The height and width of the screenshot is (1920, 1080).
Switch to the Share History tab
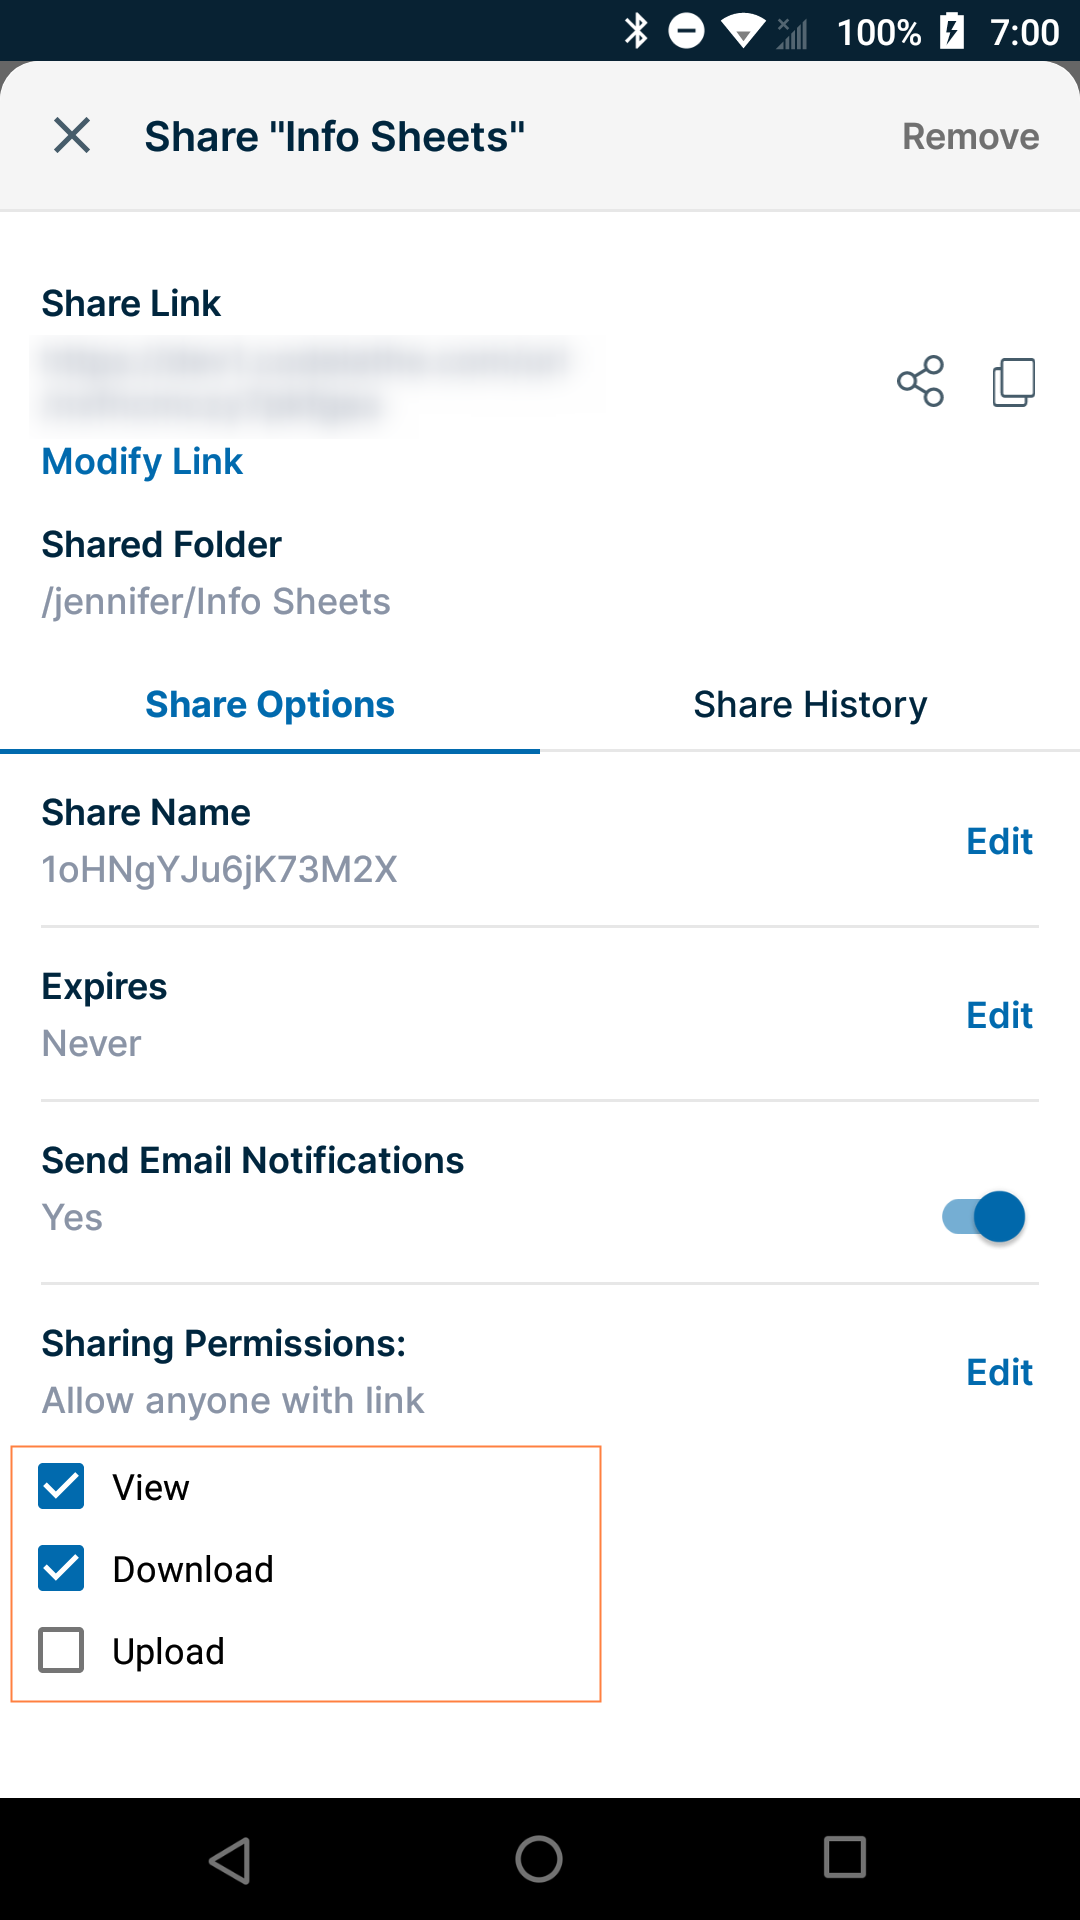tap(810, 705)
